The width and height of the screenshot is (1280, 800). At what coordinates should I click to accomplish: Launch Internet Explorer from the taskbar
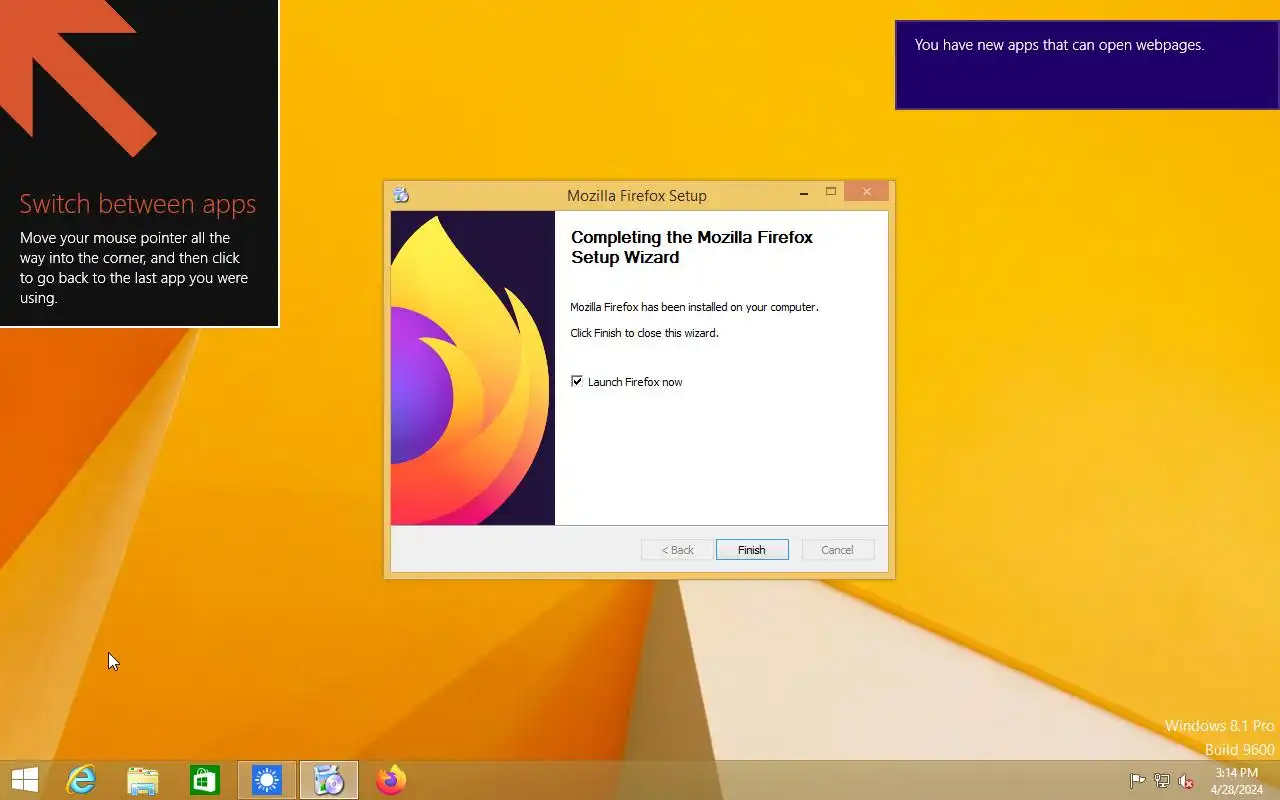coord(80,780)
